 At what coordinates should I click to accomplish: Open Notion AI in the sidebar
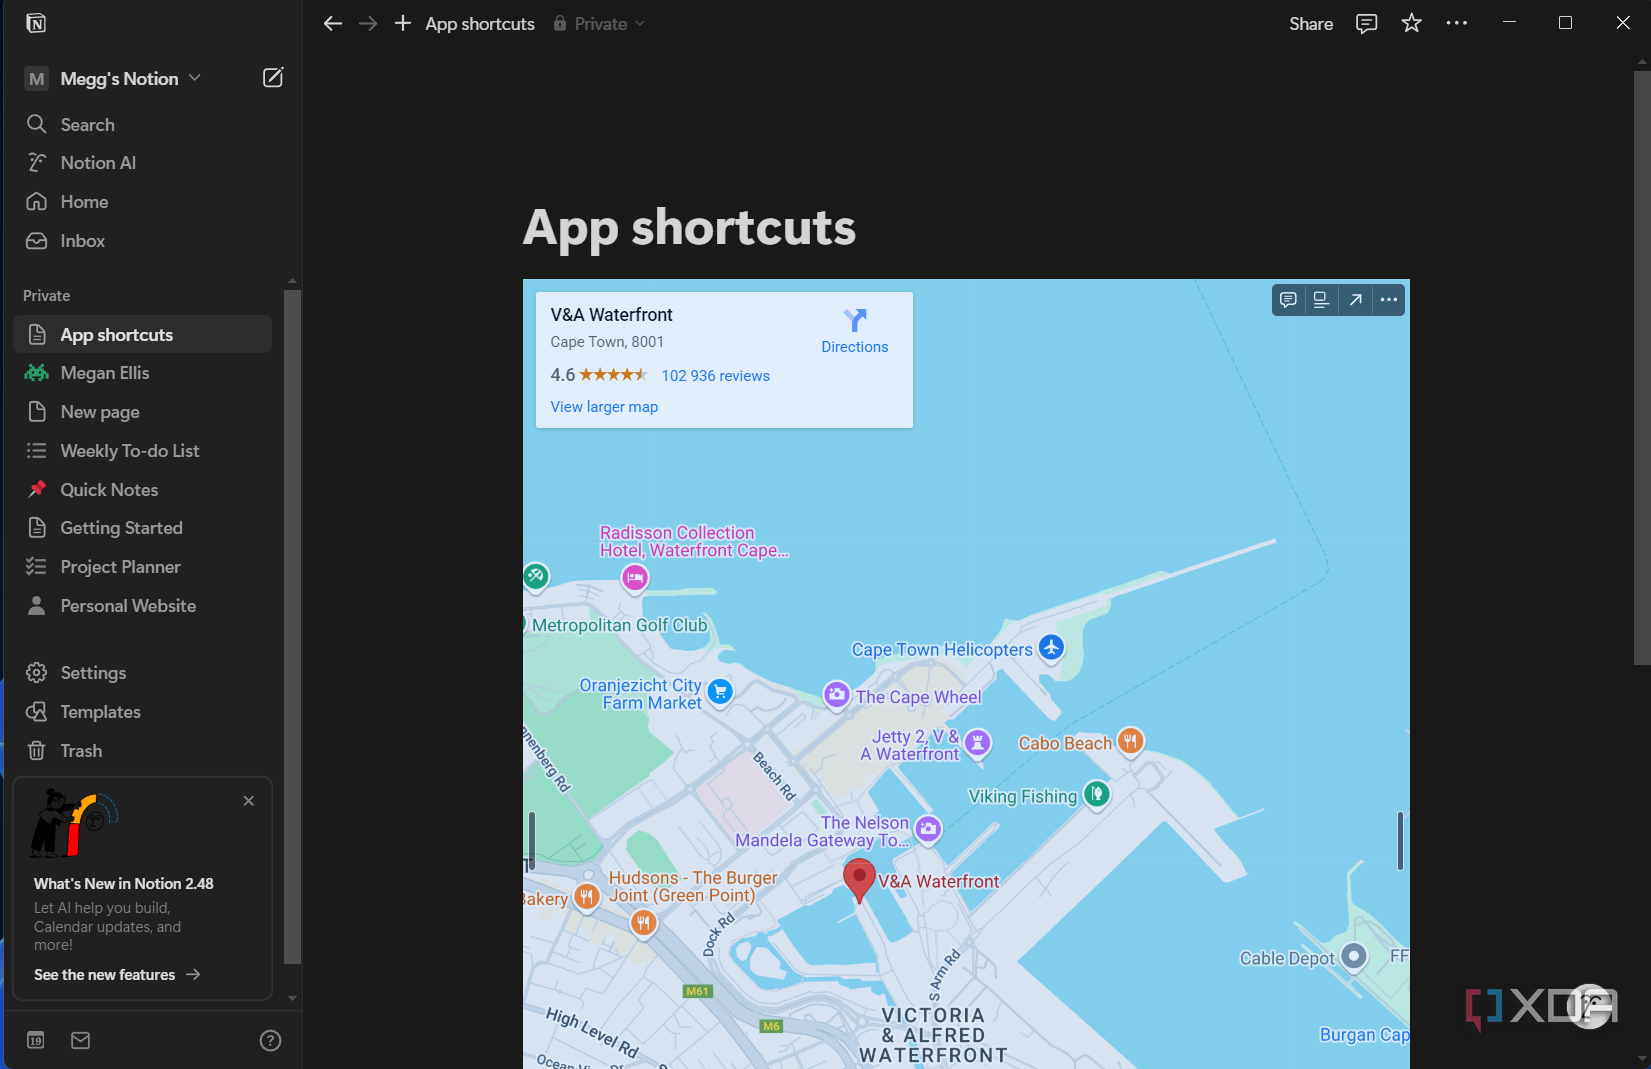tap(142, 163)
